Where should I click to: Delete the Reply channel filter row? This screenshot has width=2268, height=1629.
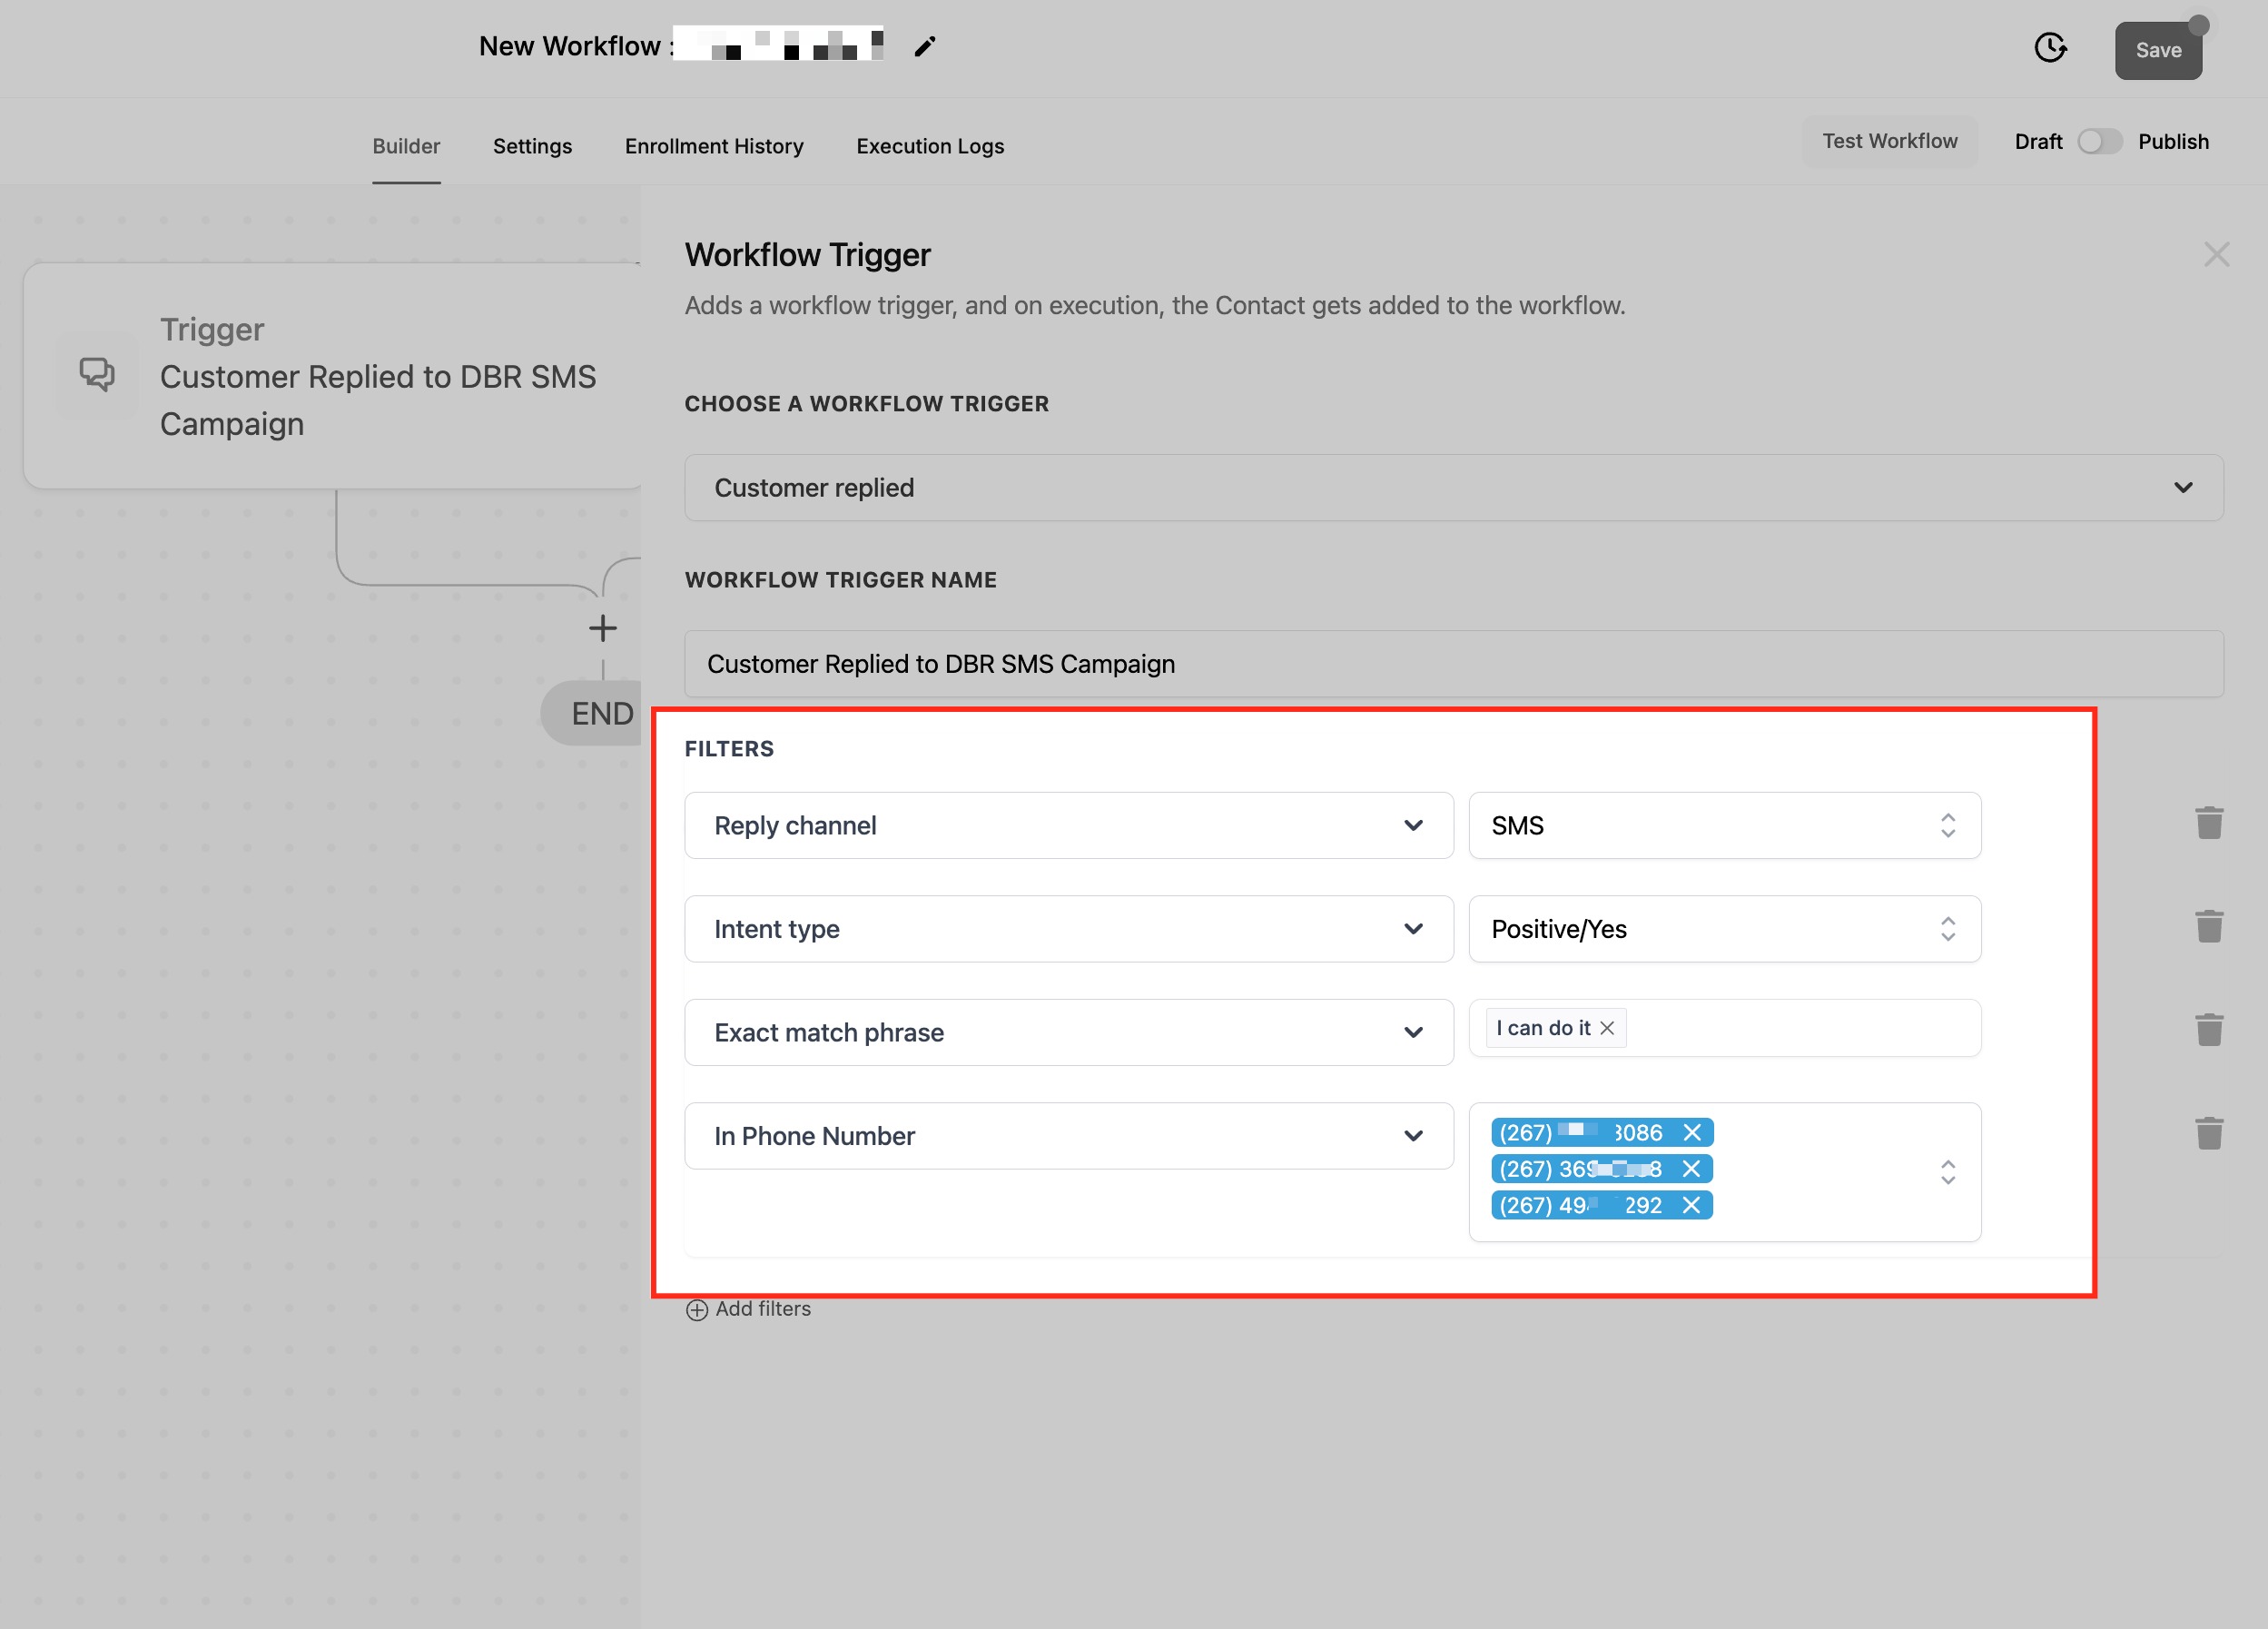2208,823
